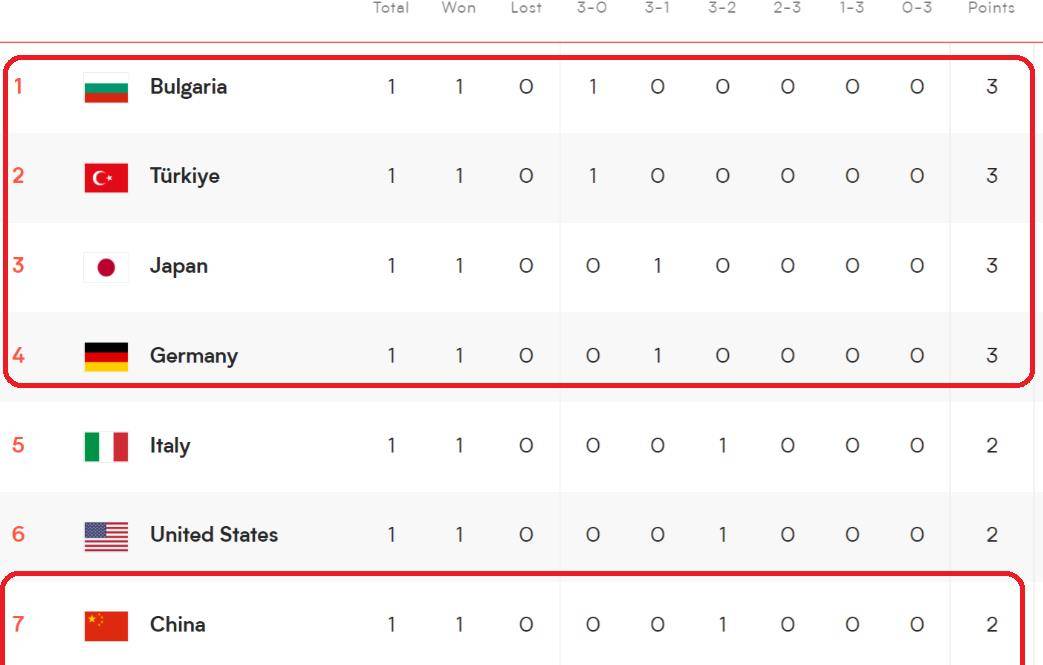Click the China flag icon
This screenshot has width=1043, height=665.
106,626
